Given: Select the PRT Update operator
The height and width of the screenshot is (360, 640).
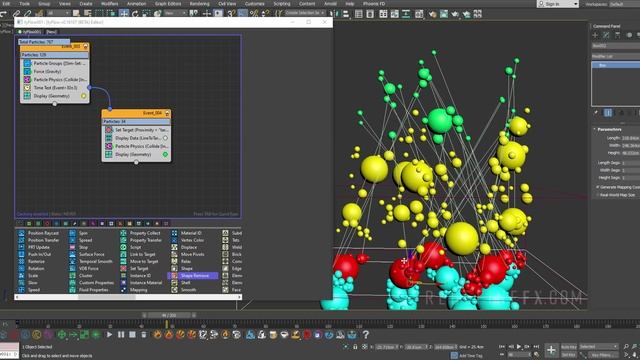Looking at the screenshot, I should tap(34, 247).
